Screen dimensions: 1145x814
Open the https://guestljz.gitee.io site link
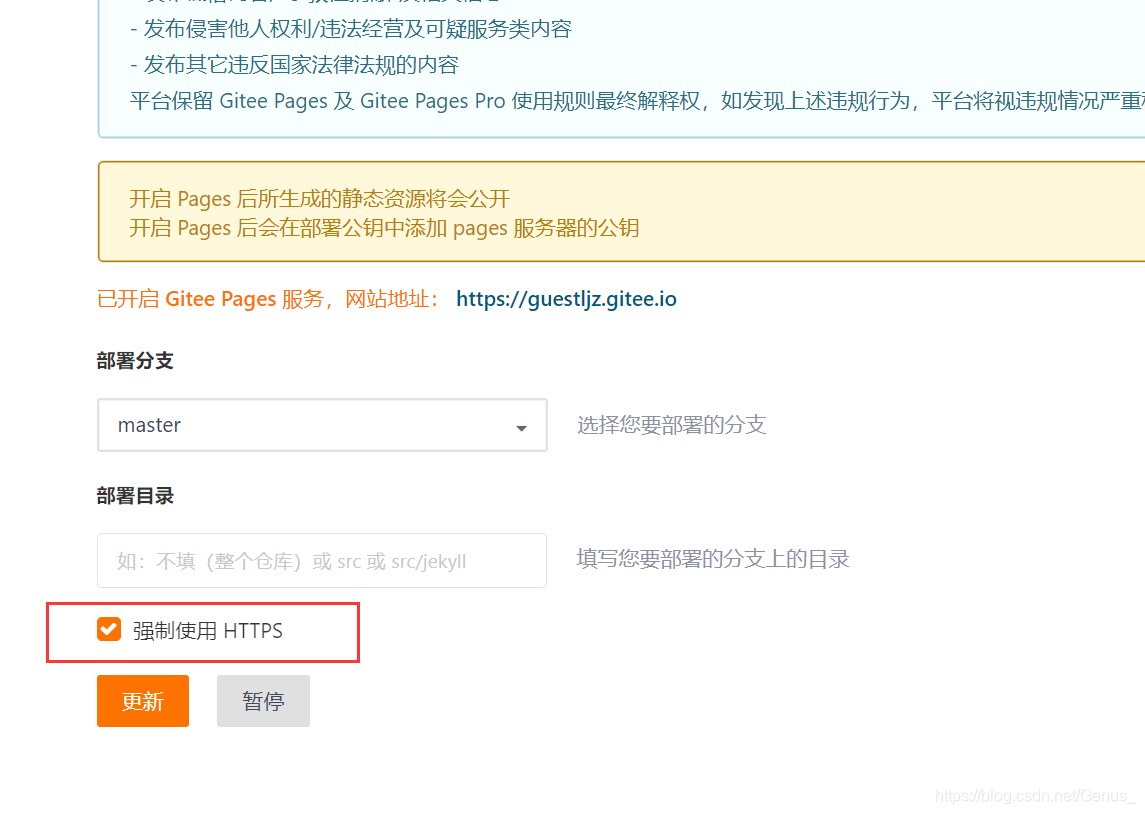pos(566,299)
